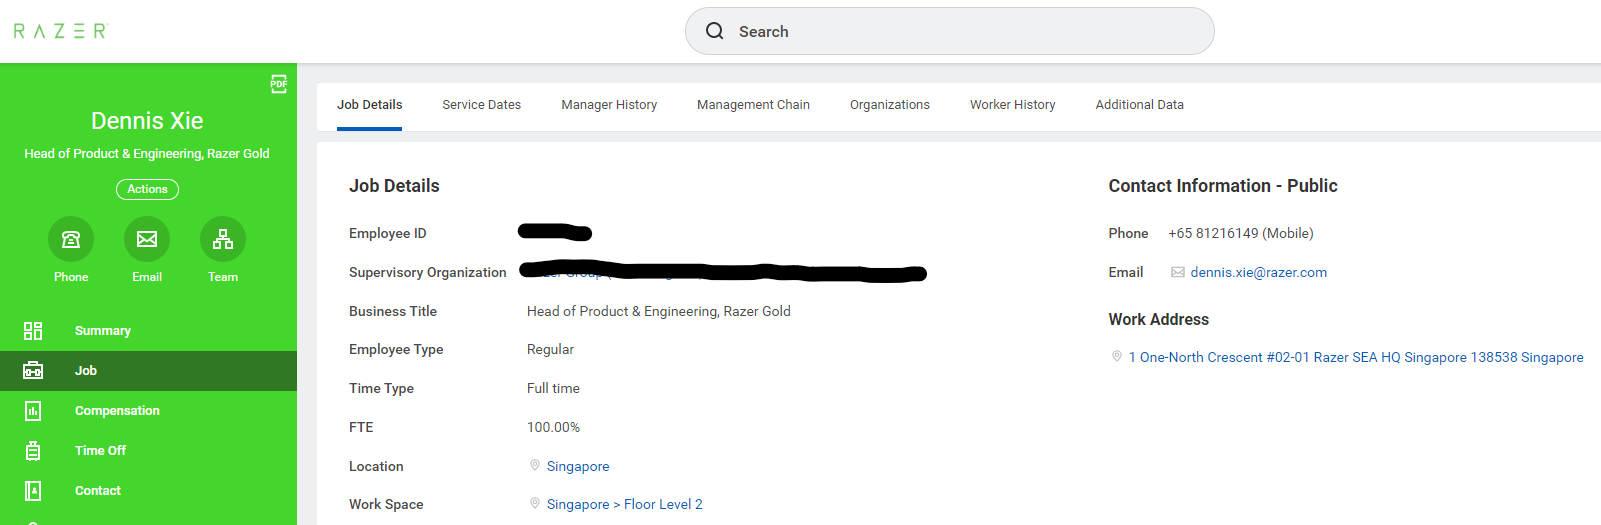The width and height of the screenshot is (1601, 525).
Task: Switch to the Service Dates tab
Action: click(x=481, y=105)
